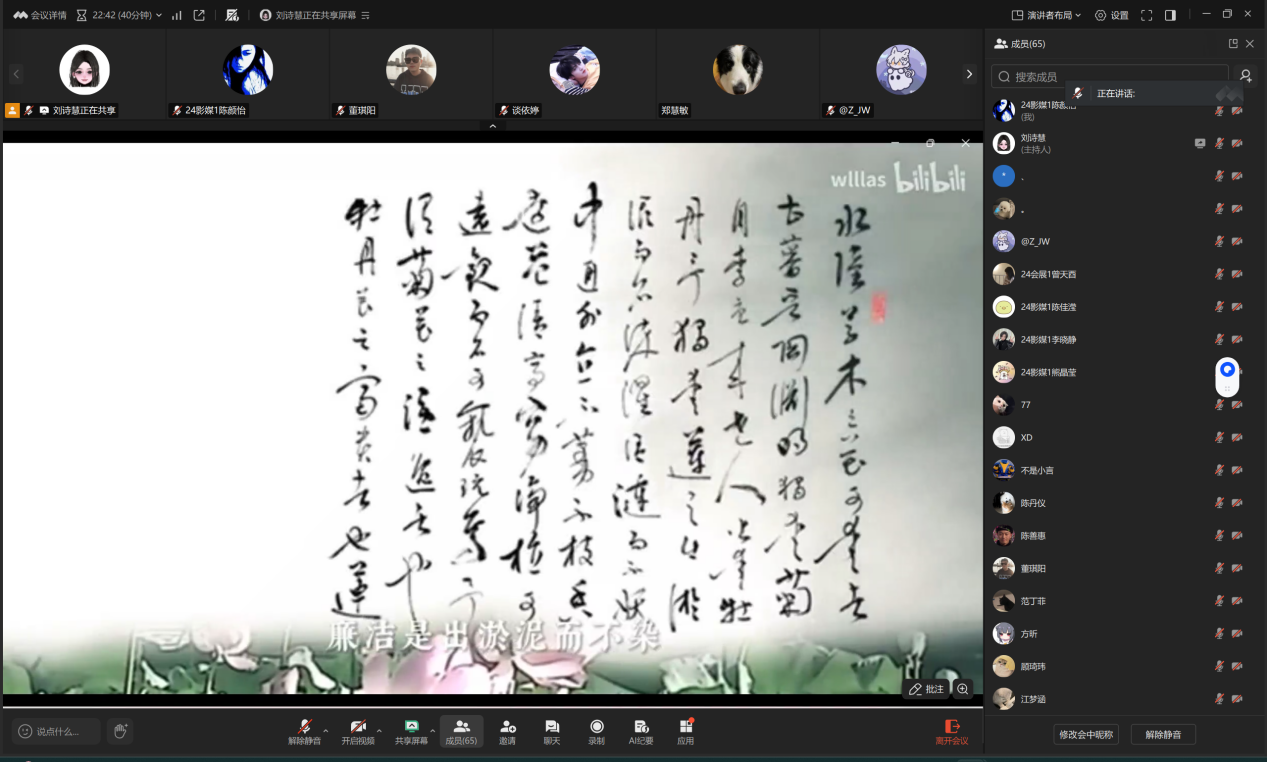The height and width of the screenshot is (762, 1267).
Task: Toggle 解除静音 microphone button
Action: [x=304, y=731]
